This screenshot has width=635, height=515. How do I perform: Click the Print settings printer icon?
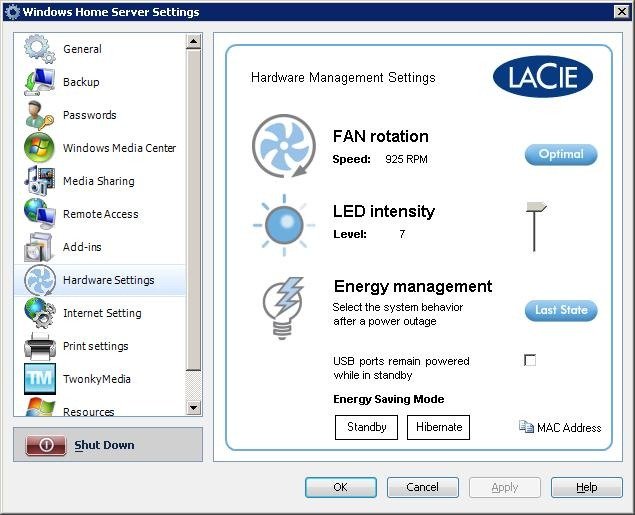click(39, 346)
